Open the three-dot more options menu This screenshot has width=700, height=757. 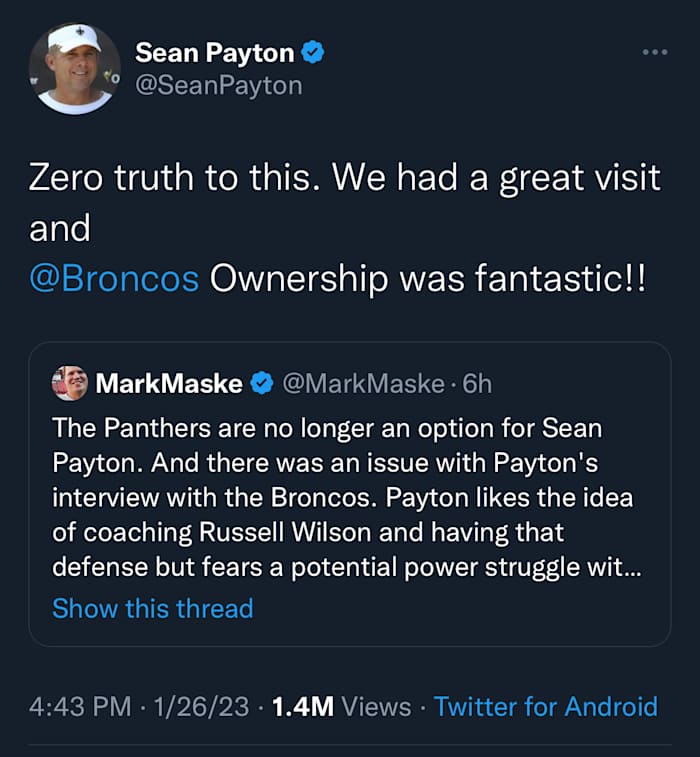pyautogui.click(x=655, y=52)
